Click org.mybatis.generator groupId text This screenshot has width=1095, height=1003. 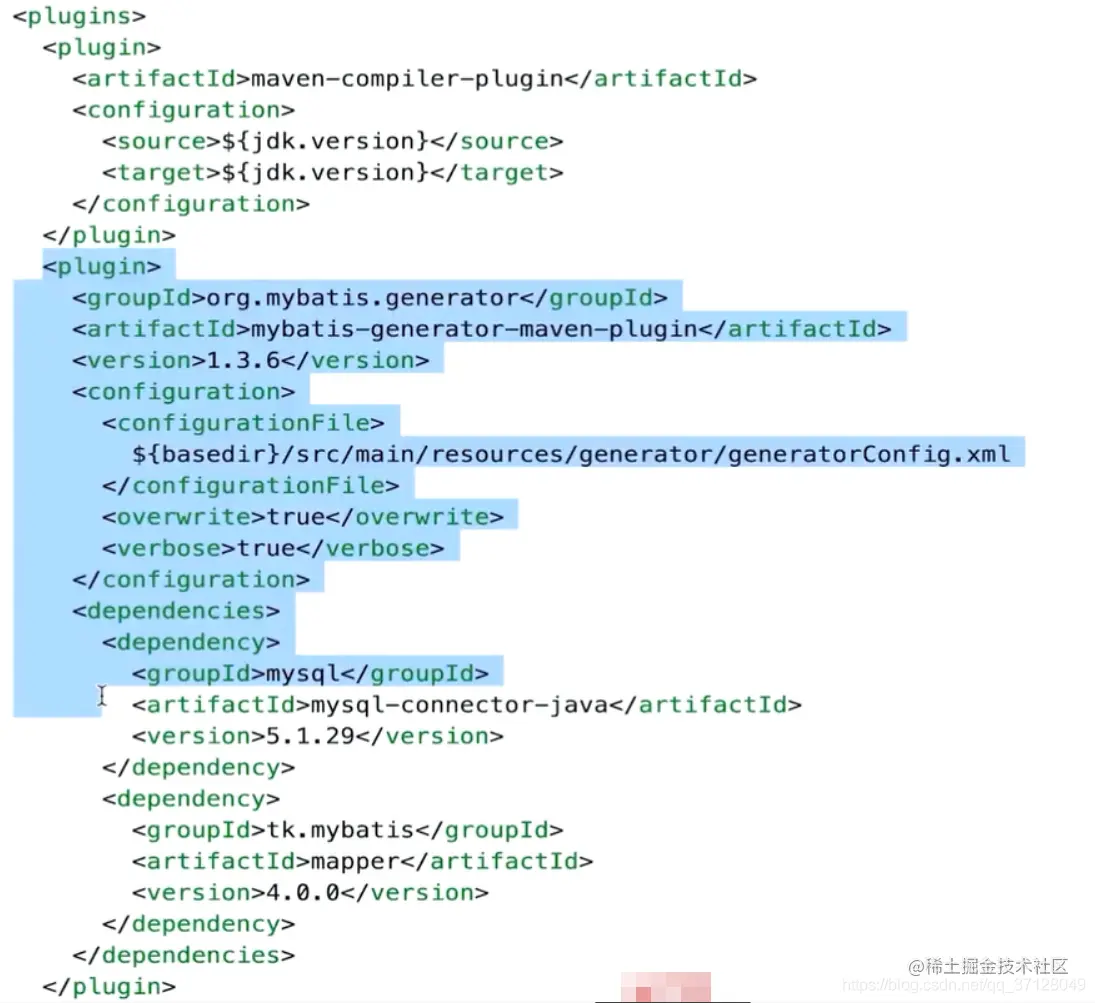(362, 298)
